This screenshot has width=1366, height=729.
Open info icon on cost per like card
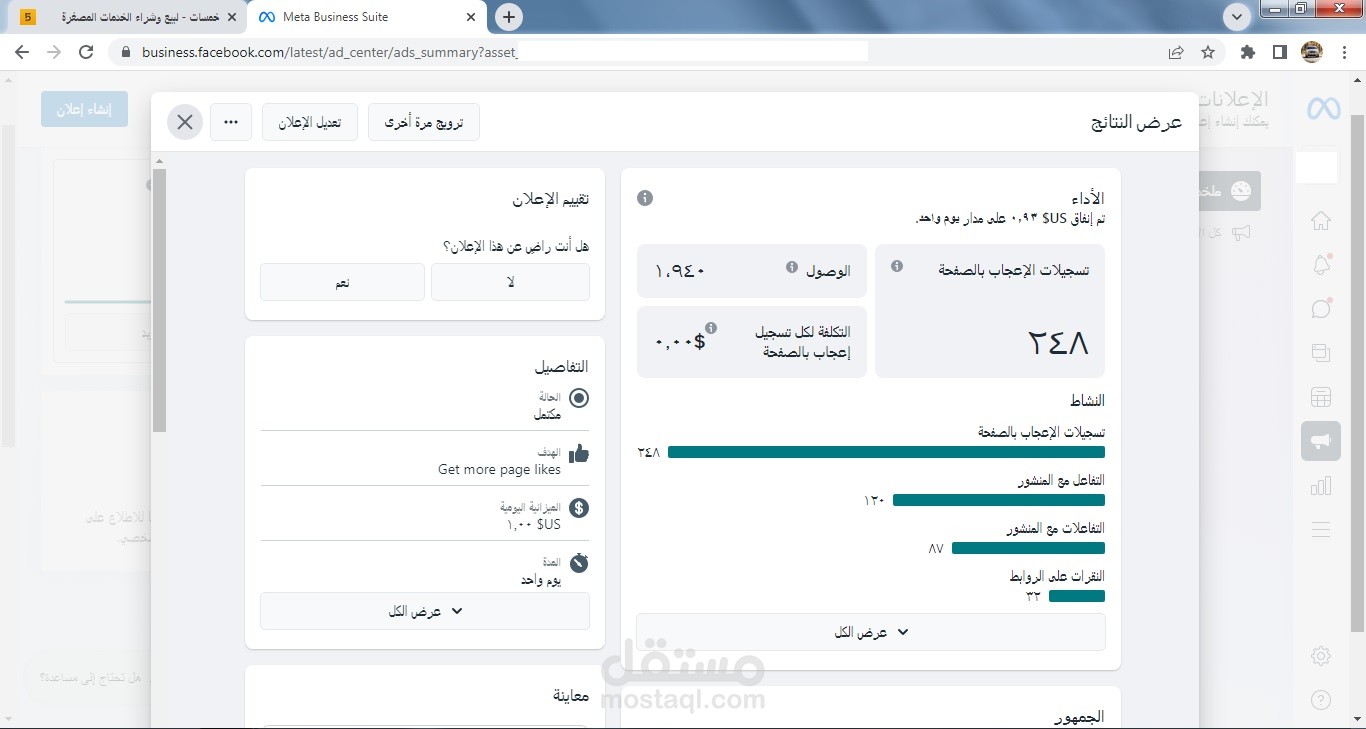pos(711,327)
